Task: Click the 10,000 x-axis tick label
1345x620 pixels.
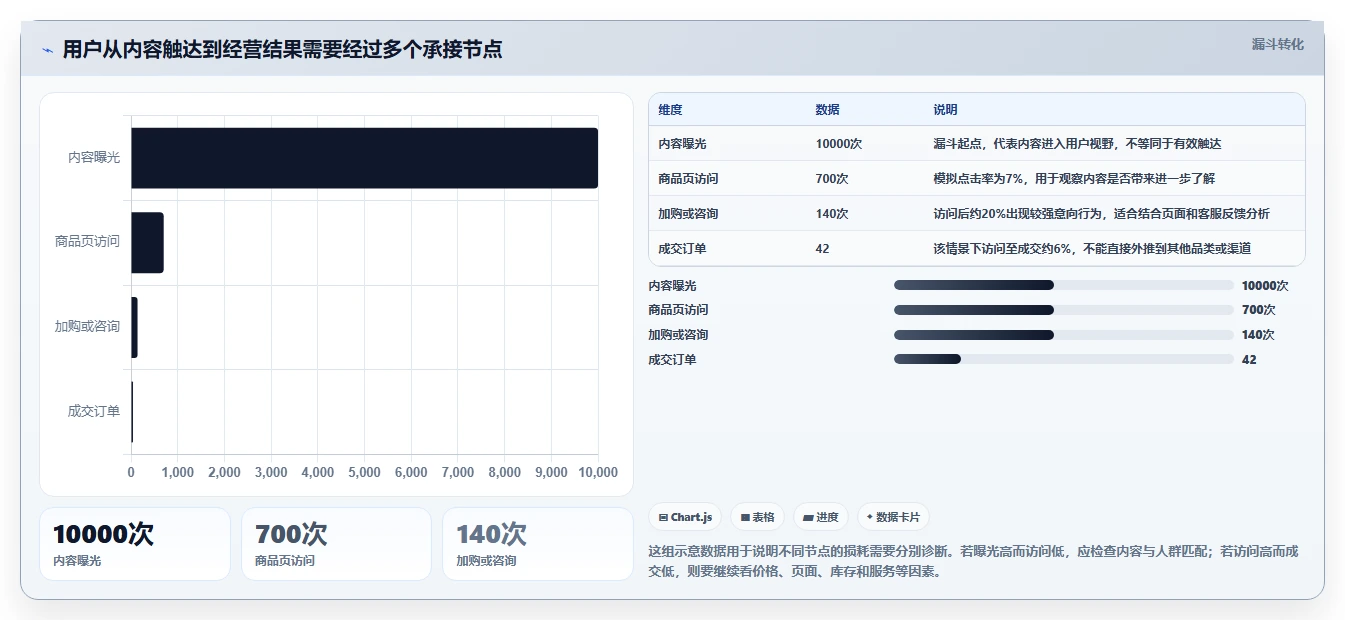Action: click(x=598, y=472)
